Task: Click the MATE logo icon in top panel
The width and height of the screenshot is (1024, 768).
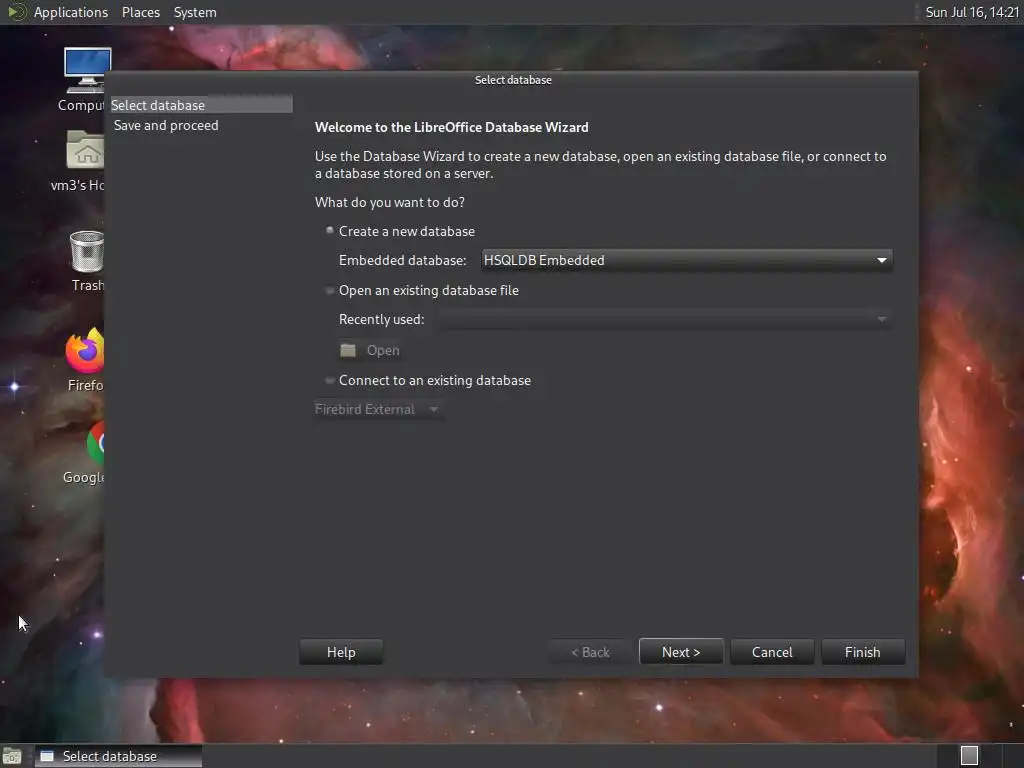Action: (16, 12)
